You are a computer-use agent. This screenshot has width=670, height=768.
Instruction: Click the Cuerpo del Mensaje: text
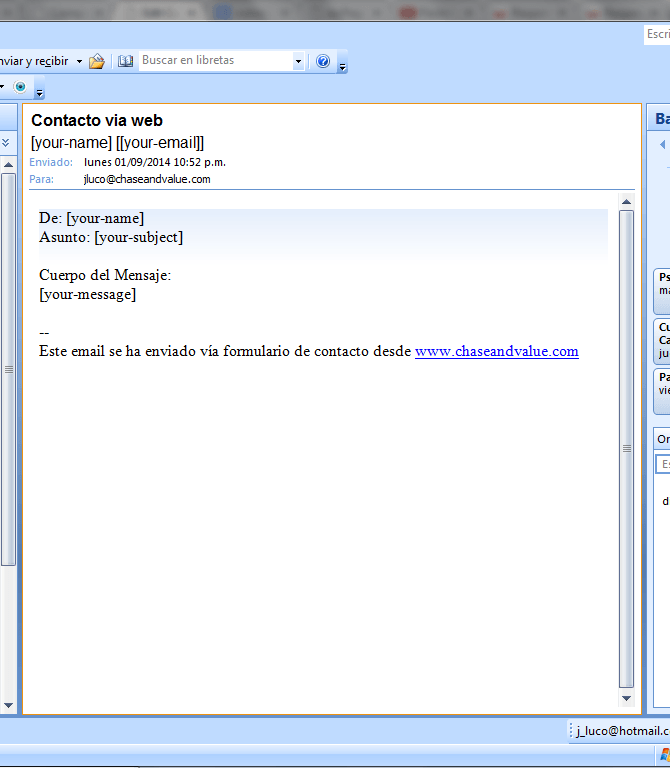point(105,275)
